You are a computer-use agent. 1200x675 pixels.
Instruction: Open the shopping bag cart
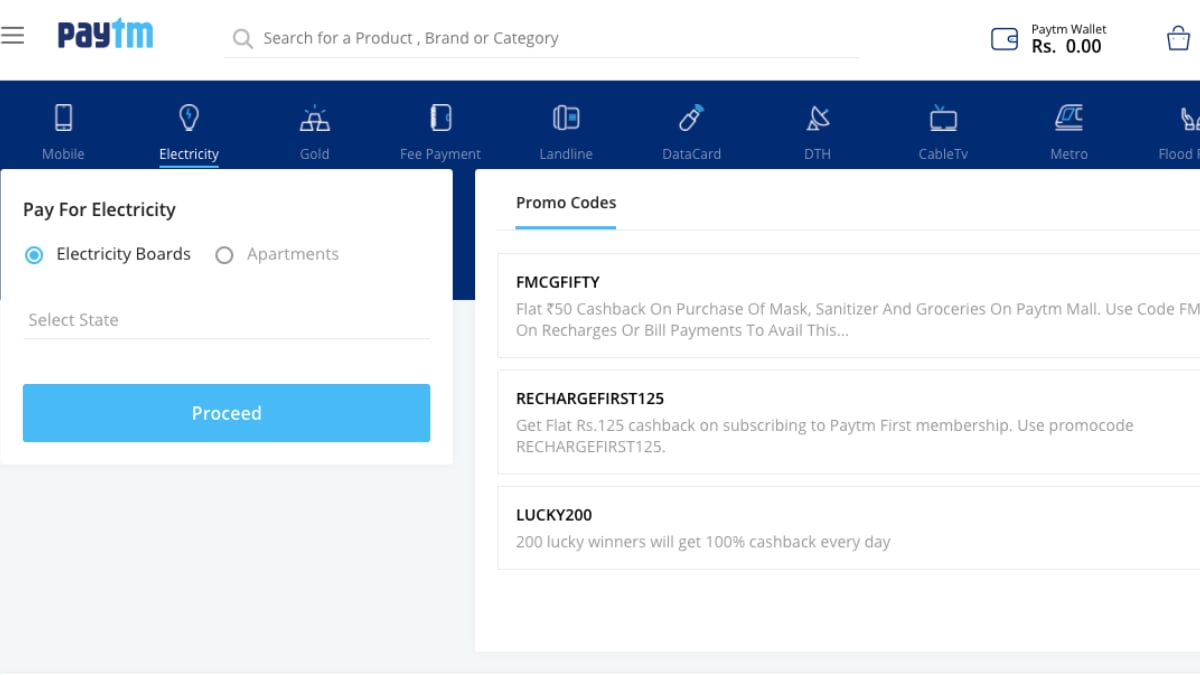[x=1178, y=39]
